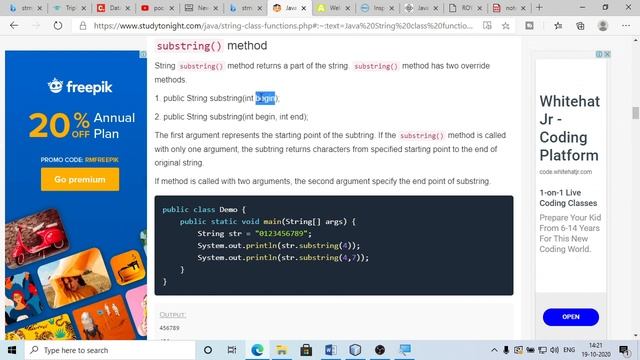Open Microsoft Edge from the taskbar
The image size is (640, 360).
257,350
